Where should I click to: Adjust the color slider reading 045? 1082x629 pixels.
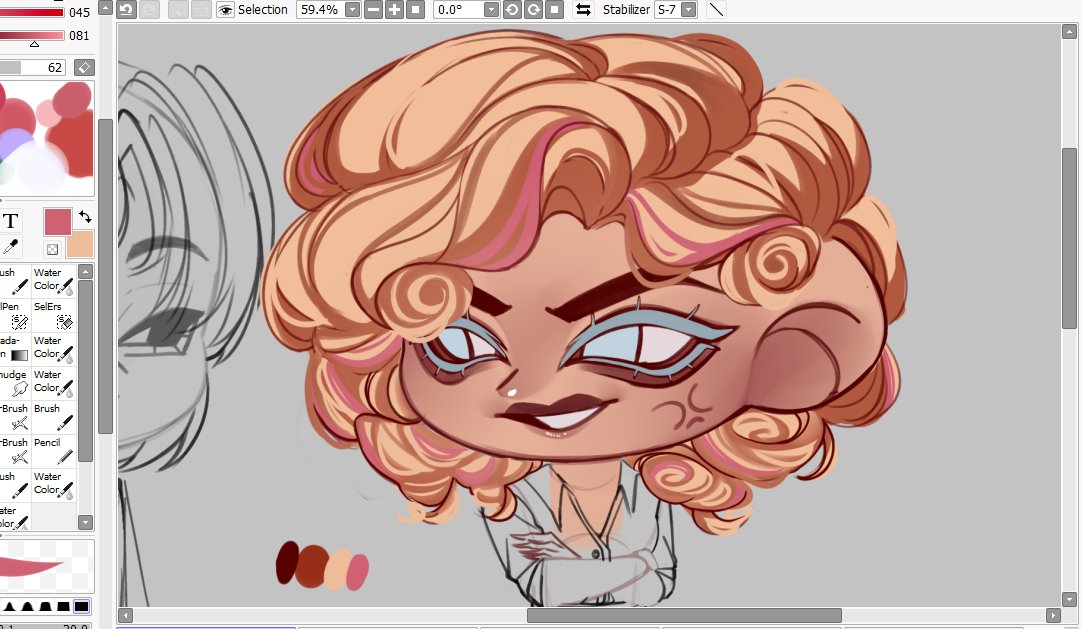[32, 12]
